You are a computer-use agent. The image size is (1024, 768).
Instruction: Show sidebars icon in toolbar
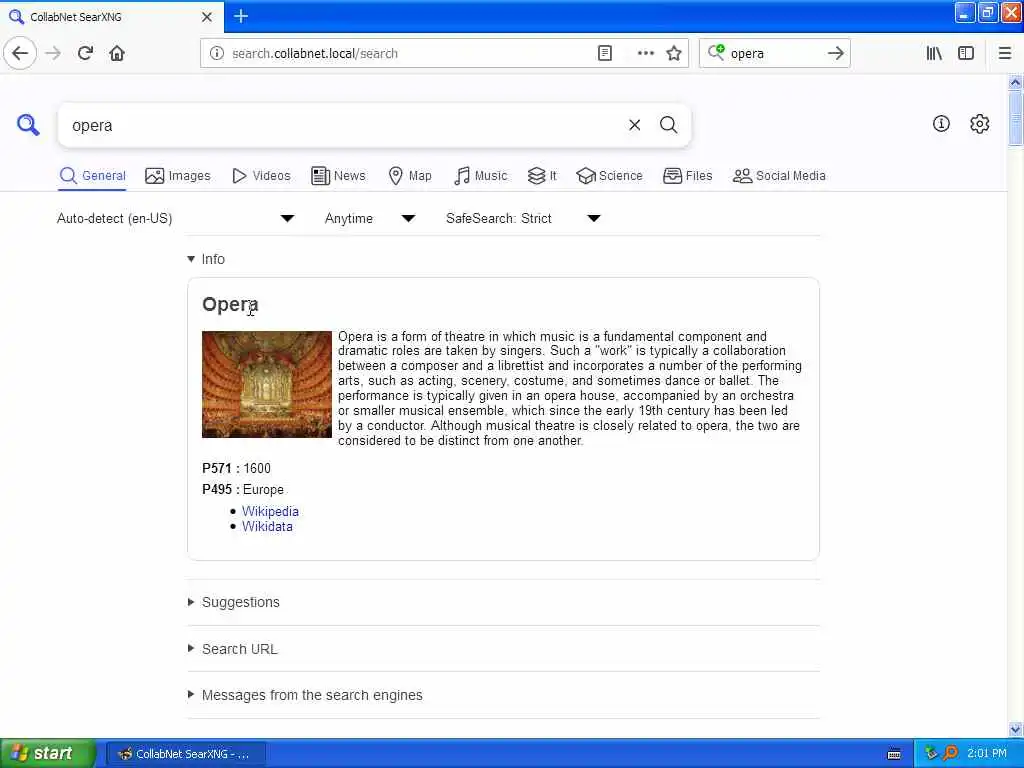[966, 54]
